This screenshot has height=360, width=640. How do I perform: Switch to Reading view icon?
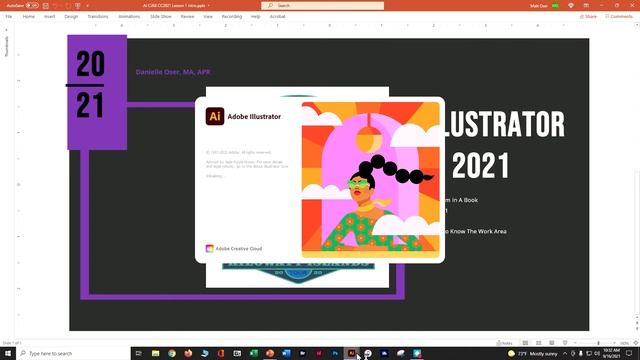click(551, 343)
